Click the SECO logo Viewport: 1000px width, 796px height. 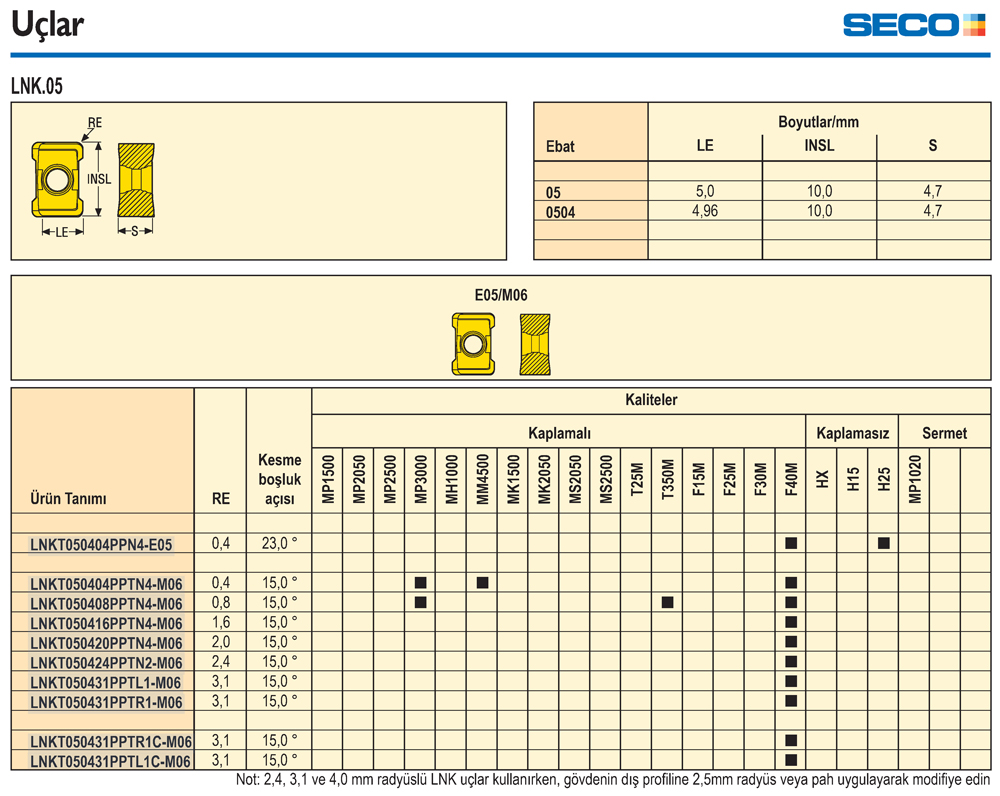click(914, 25)
